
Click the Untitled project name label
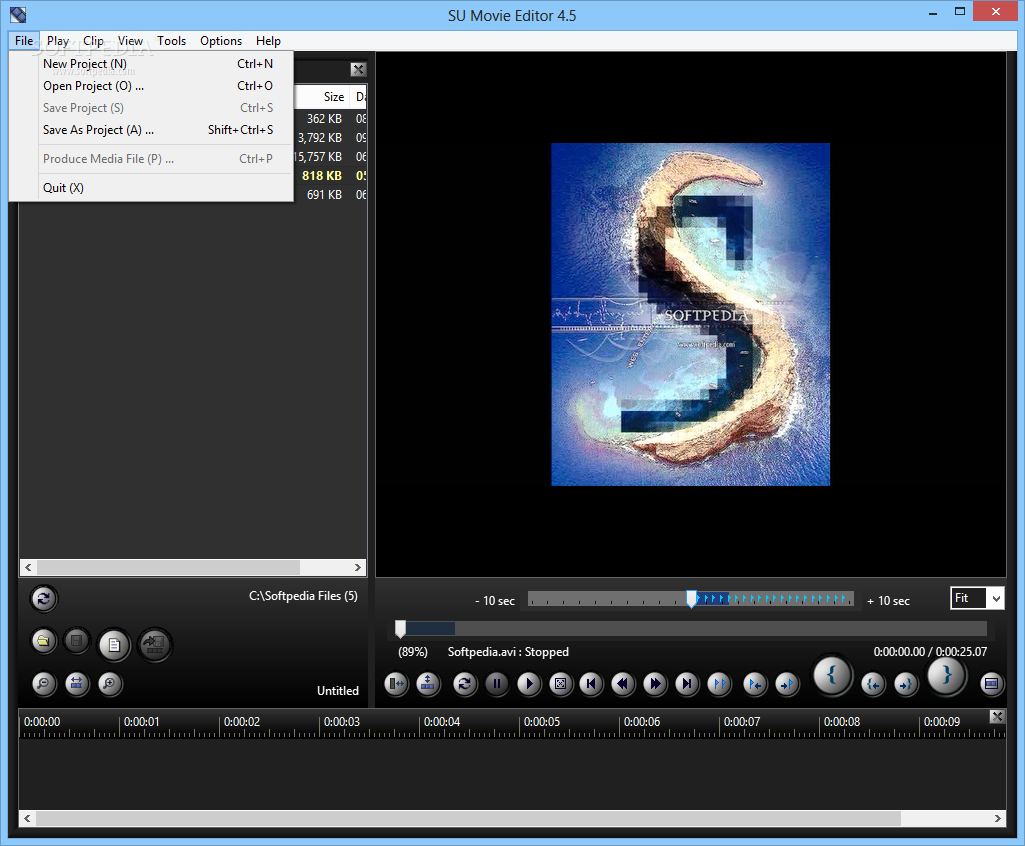click(338, 690)
